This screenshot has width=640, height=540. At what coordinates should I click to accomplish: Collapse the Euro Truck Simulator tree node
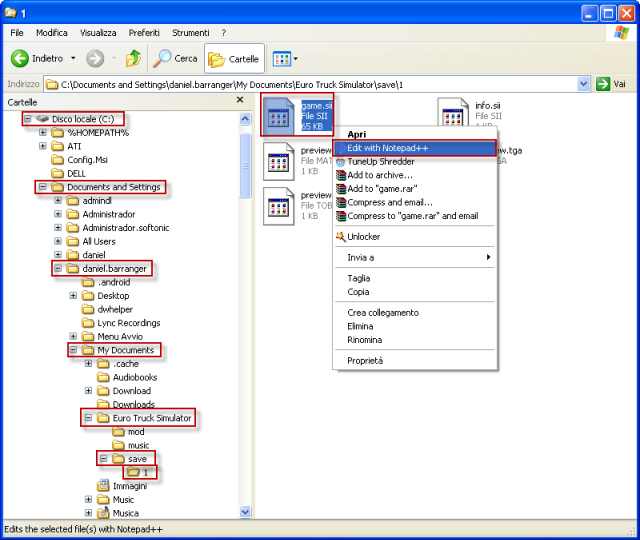pyautogui.click(x=88, y=418)
